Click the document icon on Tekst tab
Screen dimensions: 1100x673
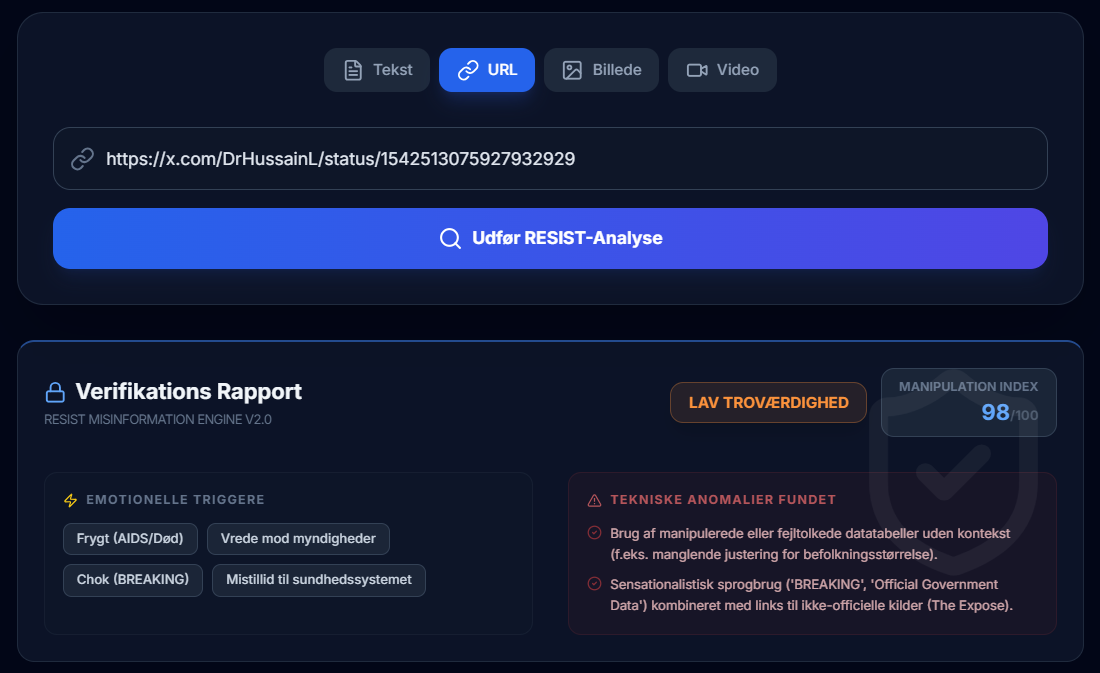coord(353,70)
